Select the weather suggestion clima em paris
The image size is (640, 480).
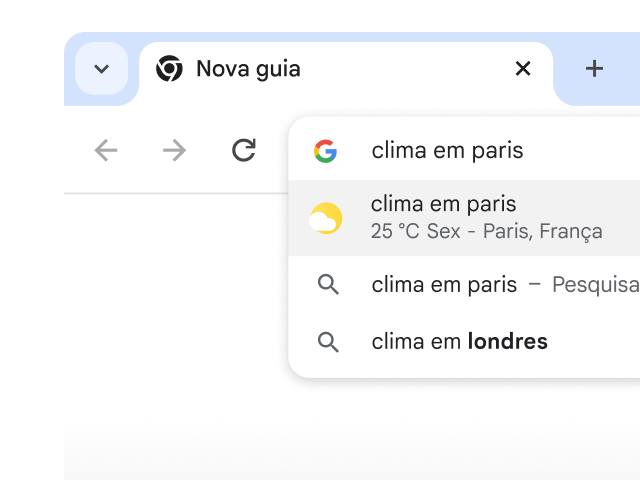point(443,204)
